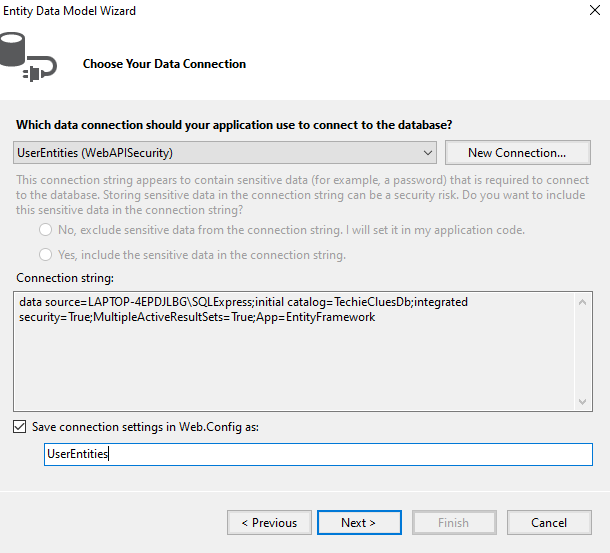
Task: Click the New Connection... button
Action: point(517,153)
